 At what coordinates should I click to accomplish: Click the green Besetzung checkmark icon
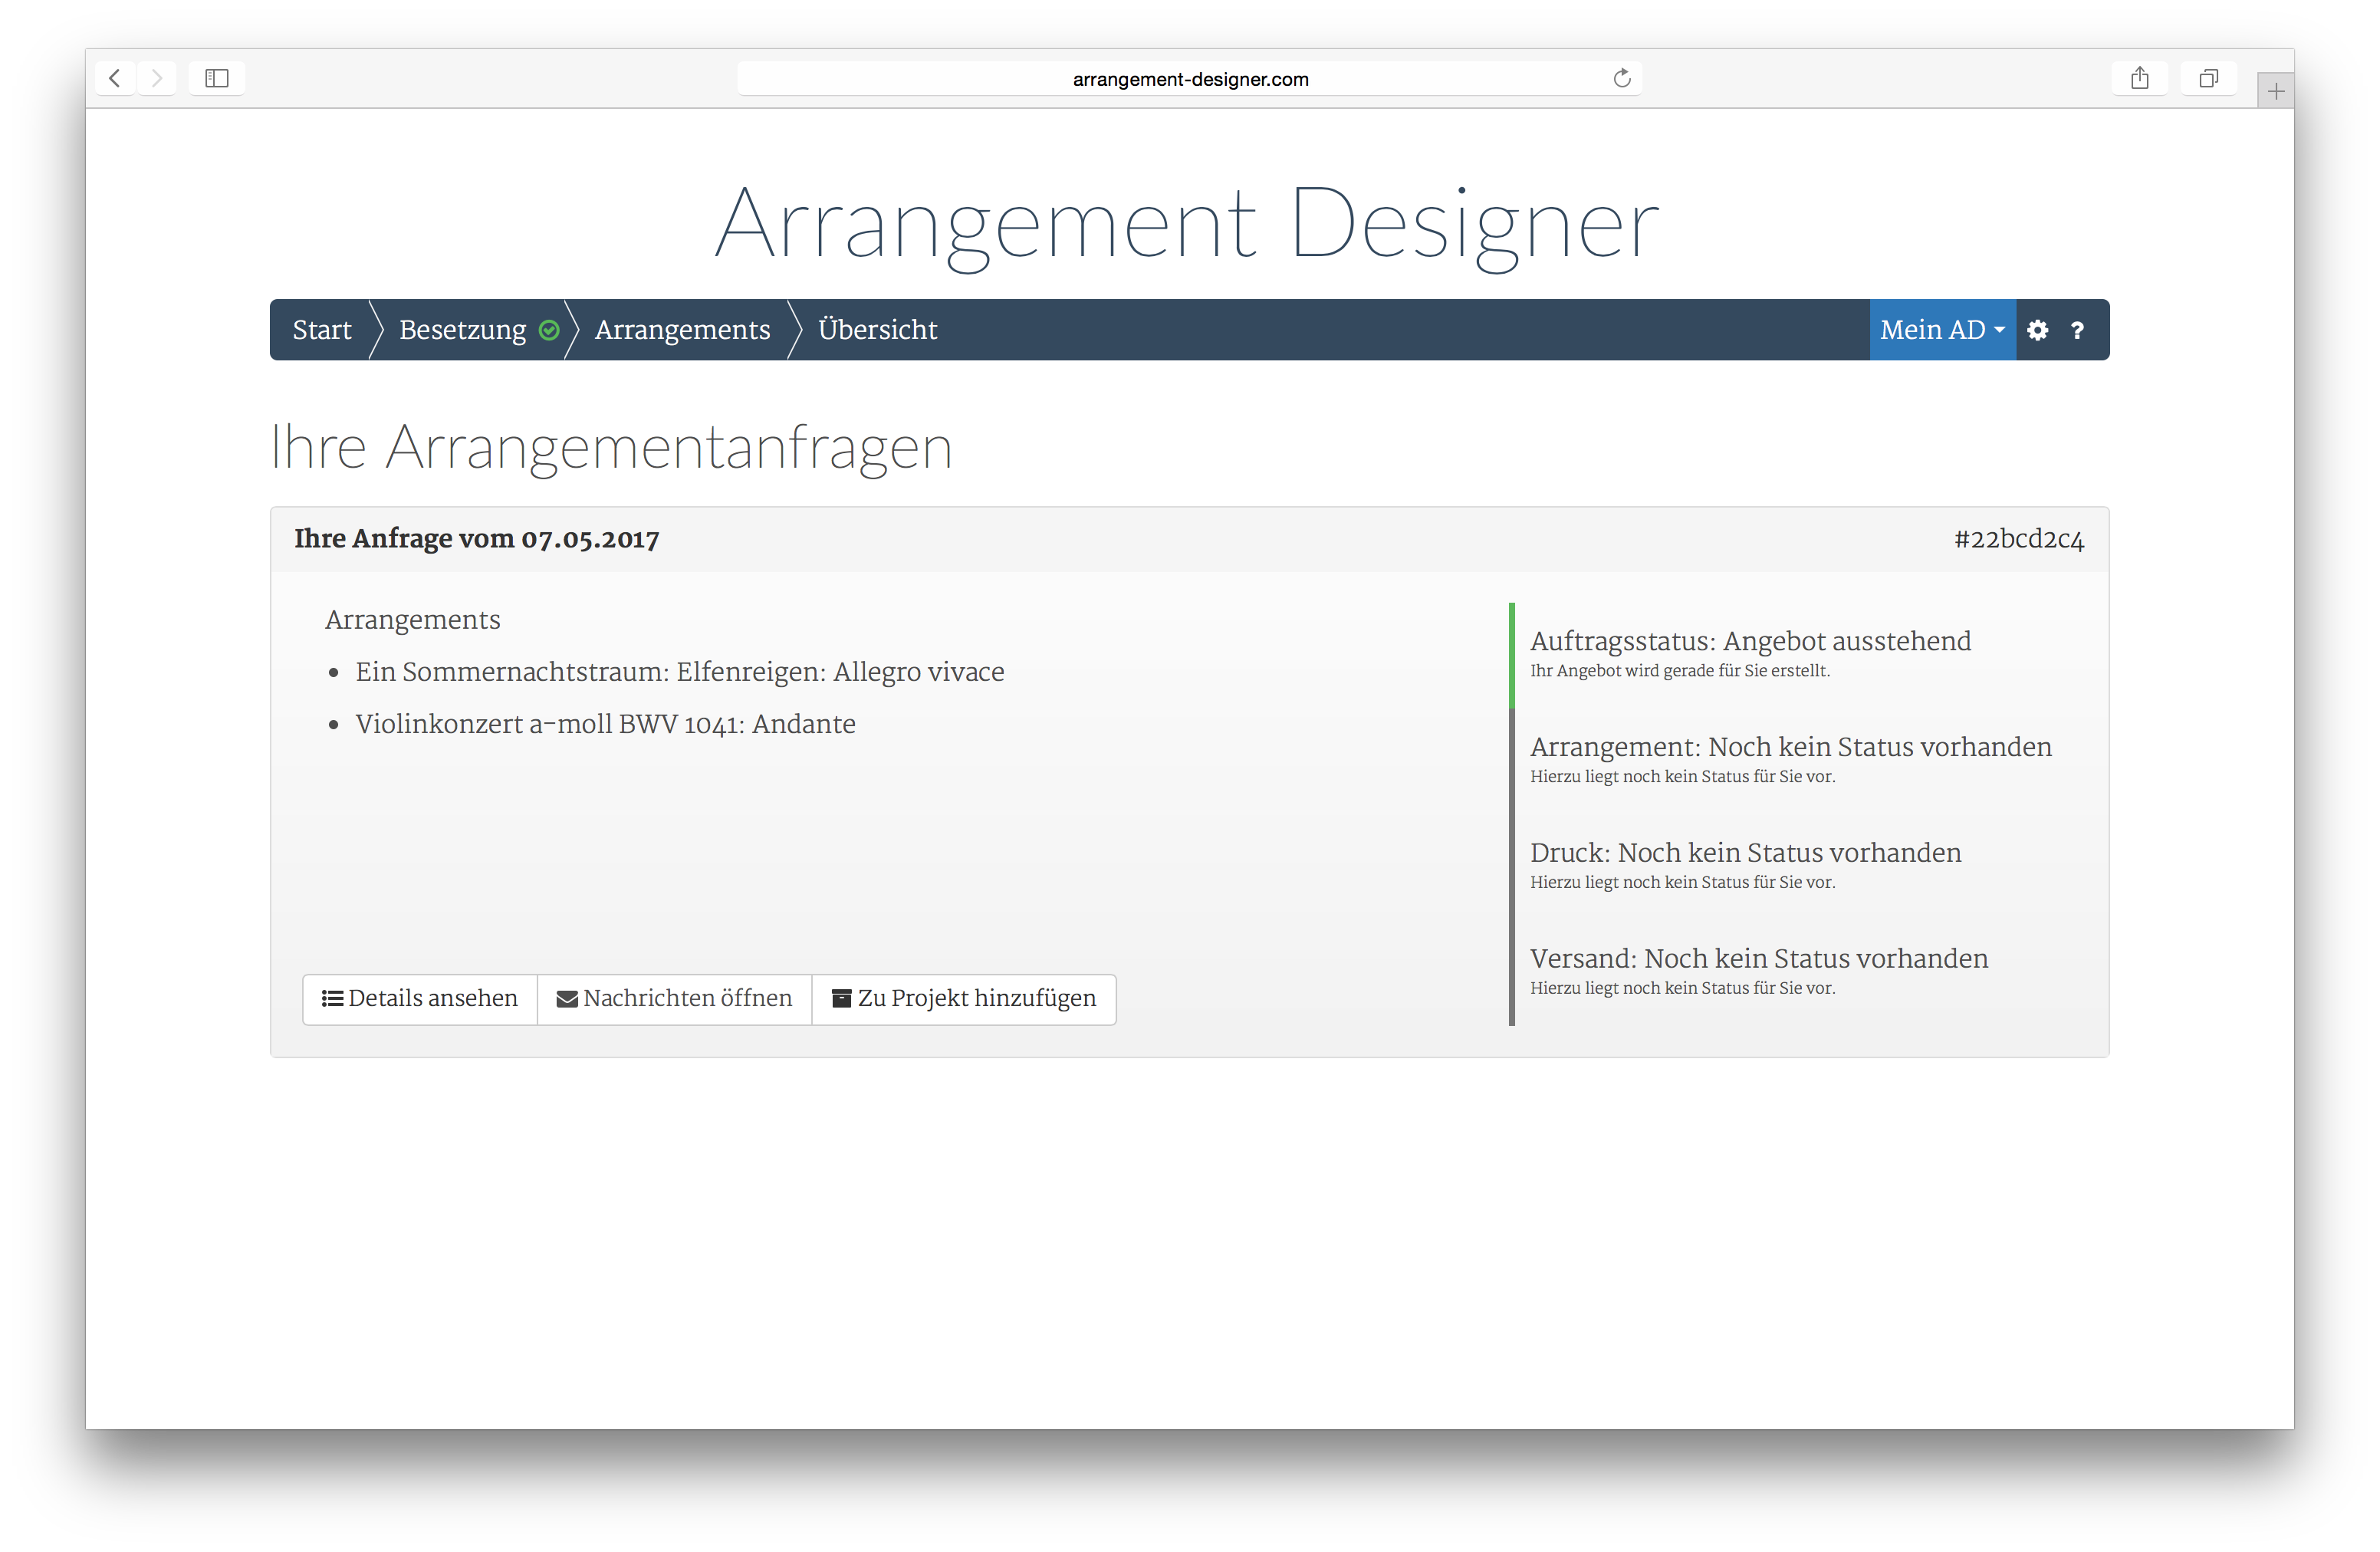tap(549, 330)
